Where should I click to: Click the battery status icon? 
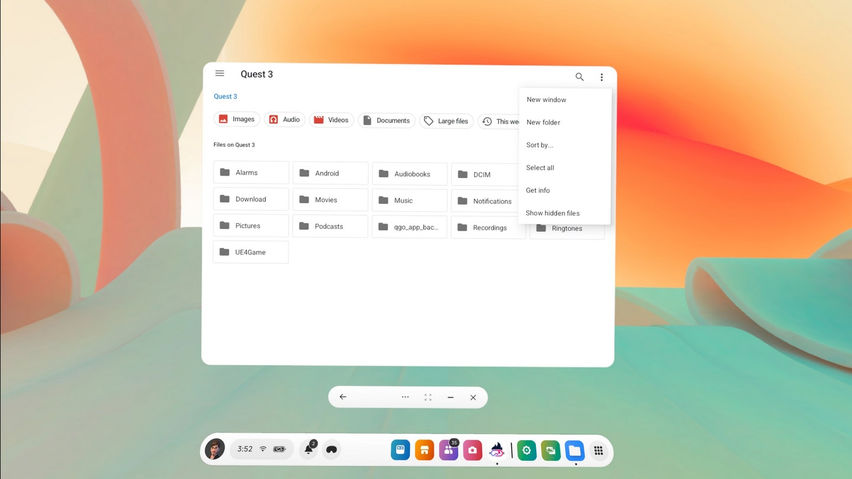279,449
